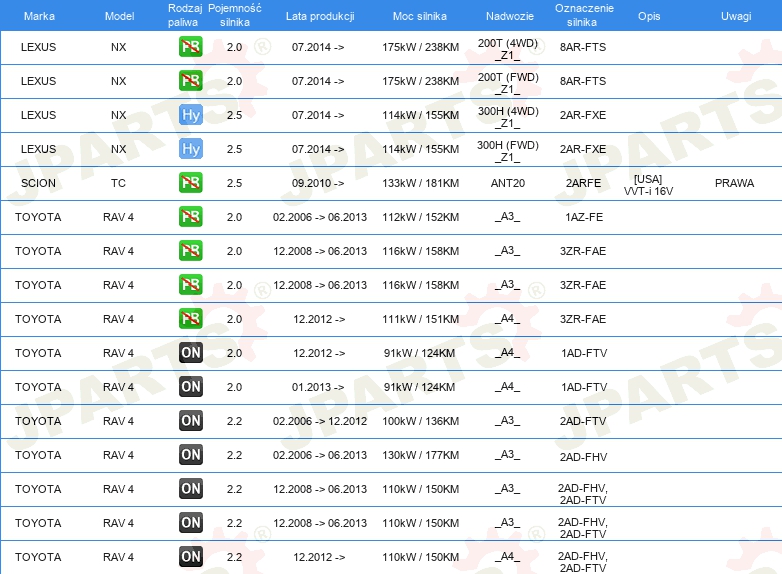
Task: Click the PB fuel icon in the 200T (4WD) row
Action: pyautogui.click(x=191, y=47)
